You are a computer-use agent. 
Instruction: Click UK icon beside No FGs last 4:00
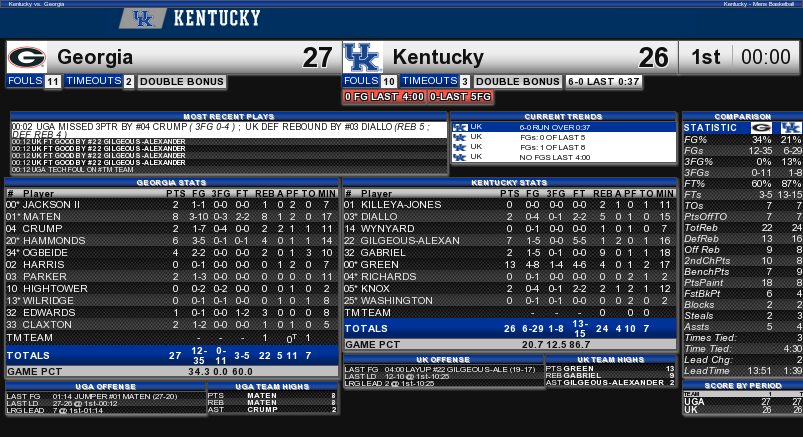pyautogui.click(x=460, y=157)
